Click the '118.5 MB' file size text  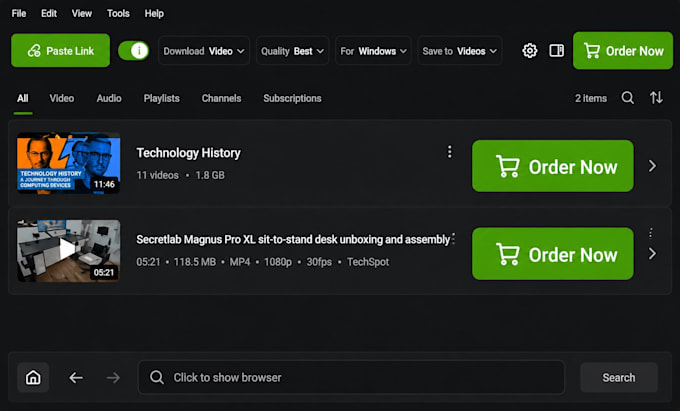tap(195, 262)
